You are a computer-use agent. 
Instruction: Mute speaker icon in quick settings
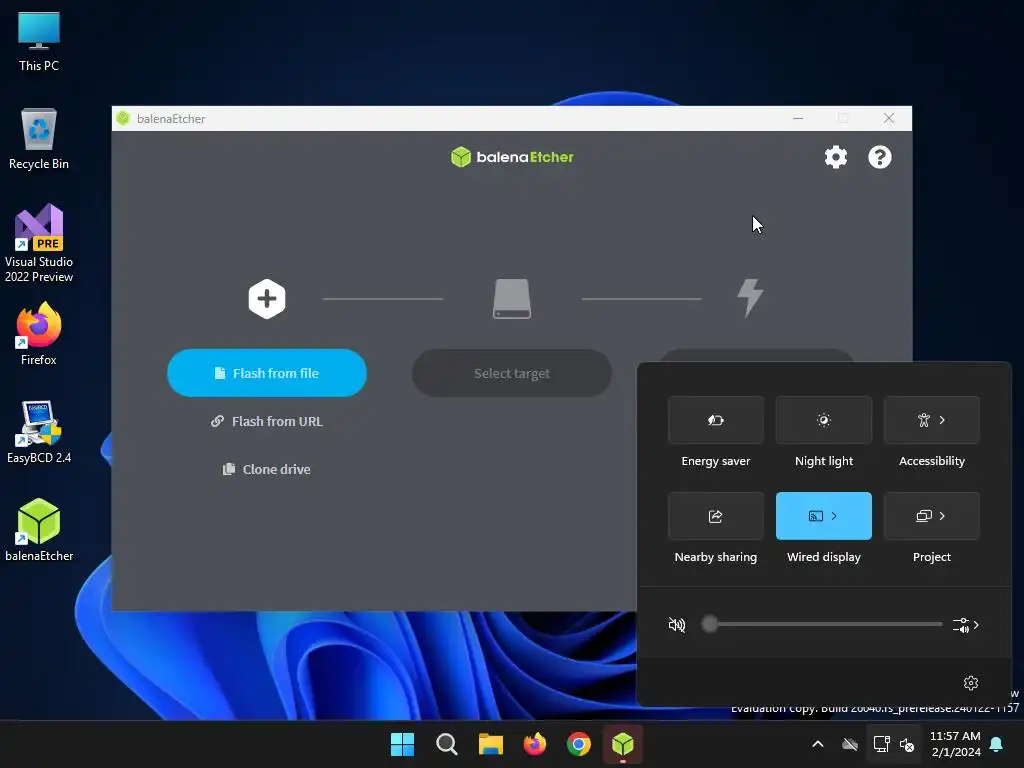coord(677,625)
